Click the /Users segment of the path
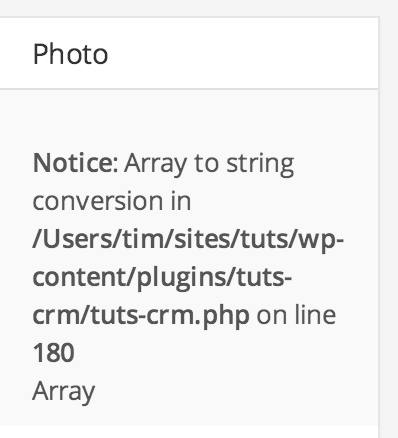Viewport: 398px width, 438px height. pyautogui.click(x=74, y=240)
